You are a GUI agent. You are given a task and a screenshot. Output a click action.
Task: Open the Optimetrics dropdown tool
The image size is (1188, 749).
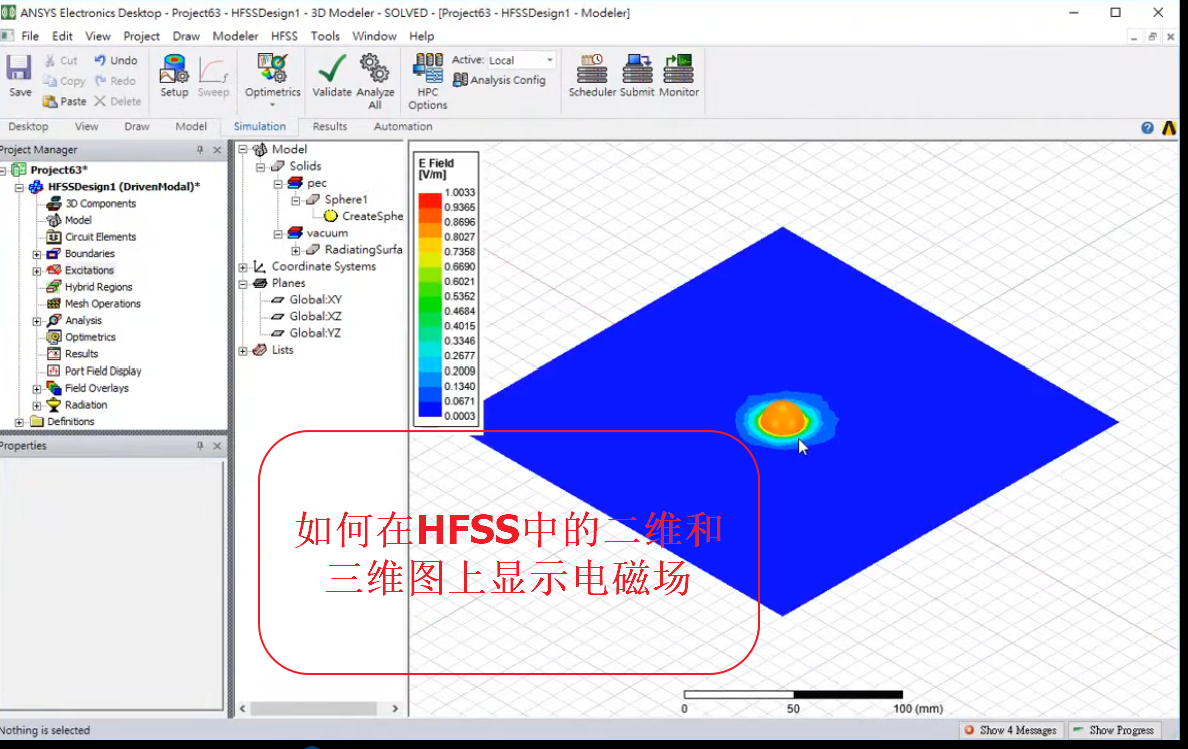(x=272, y=79)
